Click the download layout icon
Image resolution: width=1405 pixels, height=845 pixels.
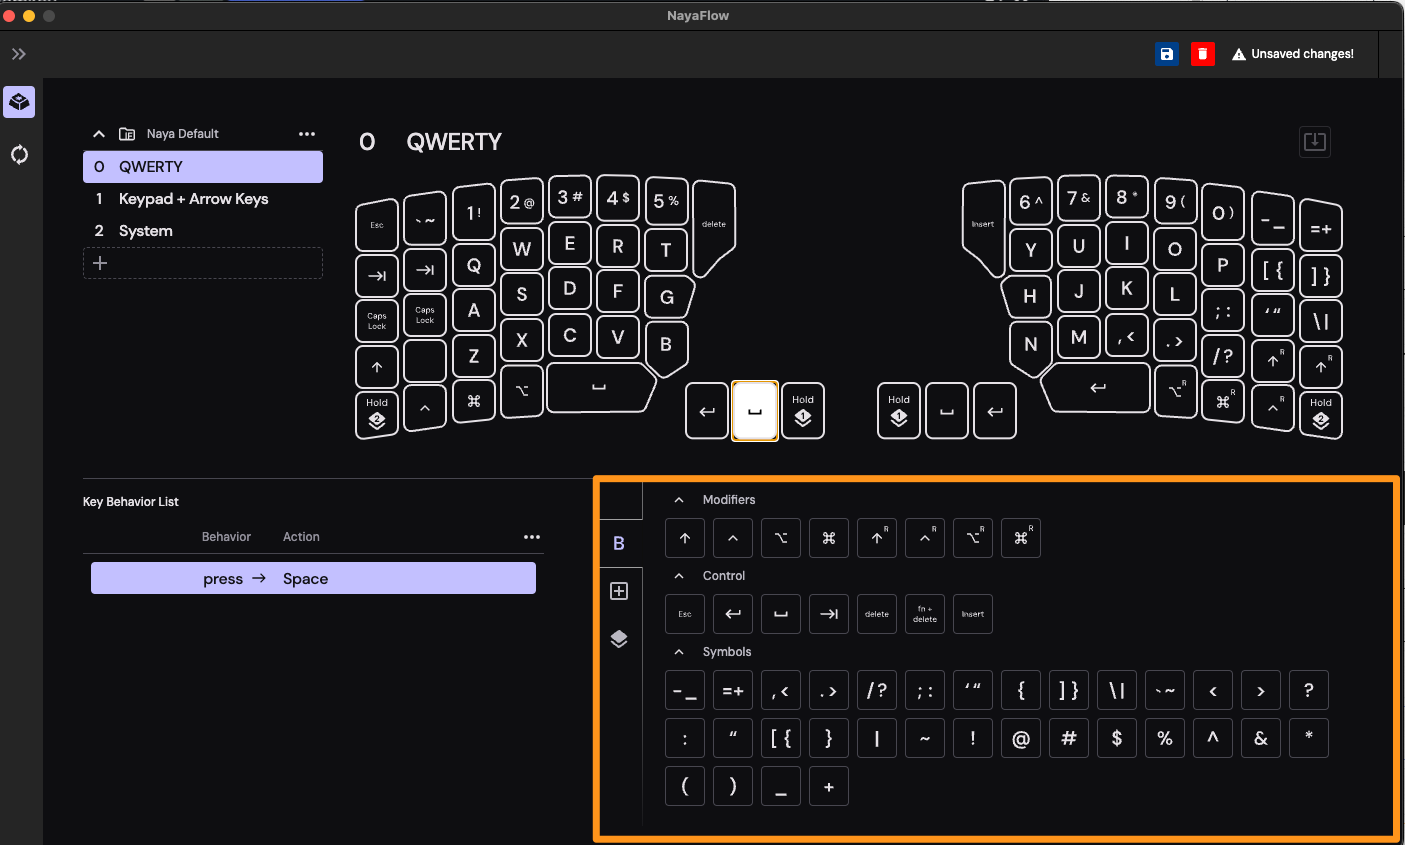1315,141
